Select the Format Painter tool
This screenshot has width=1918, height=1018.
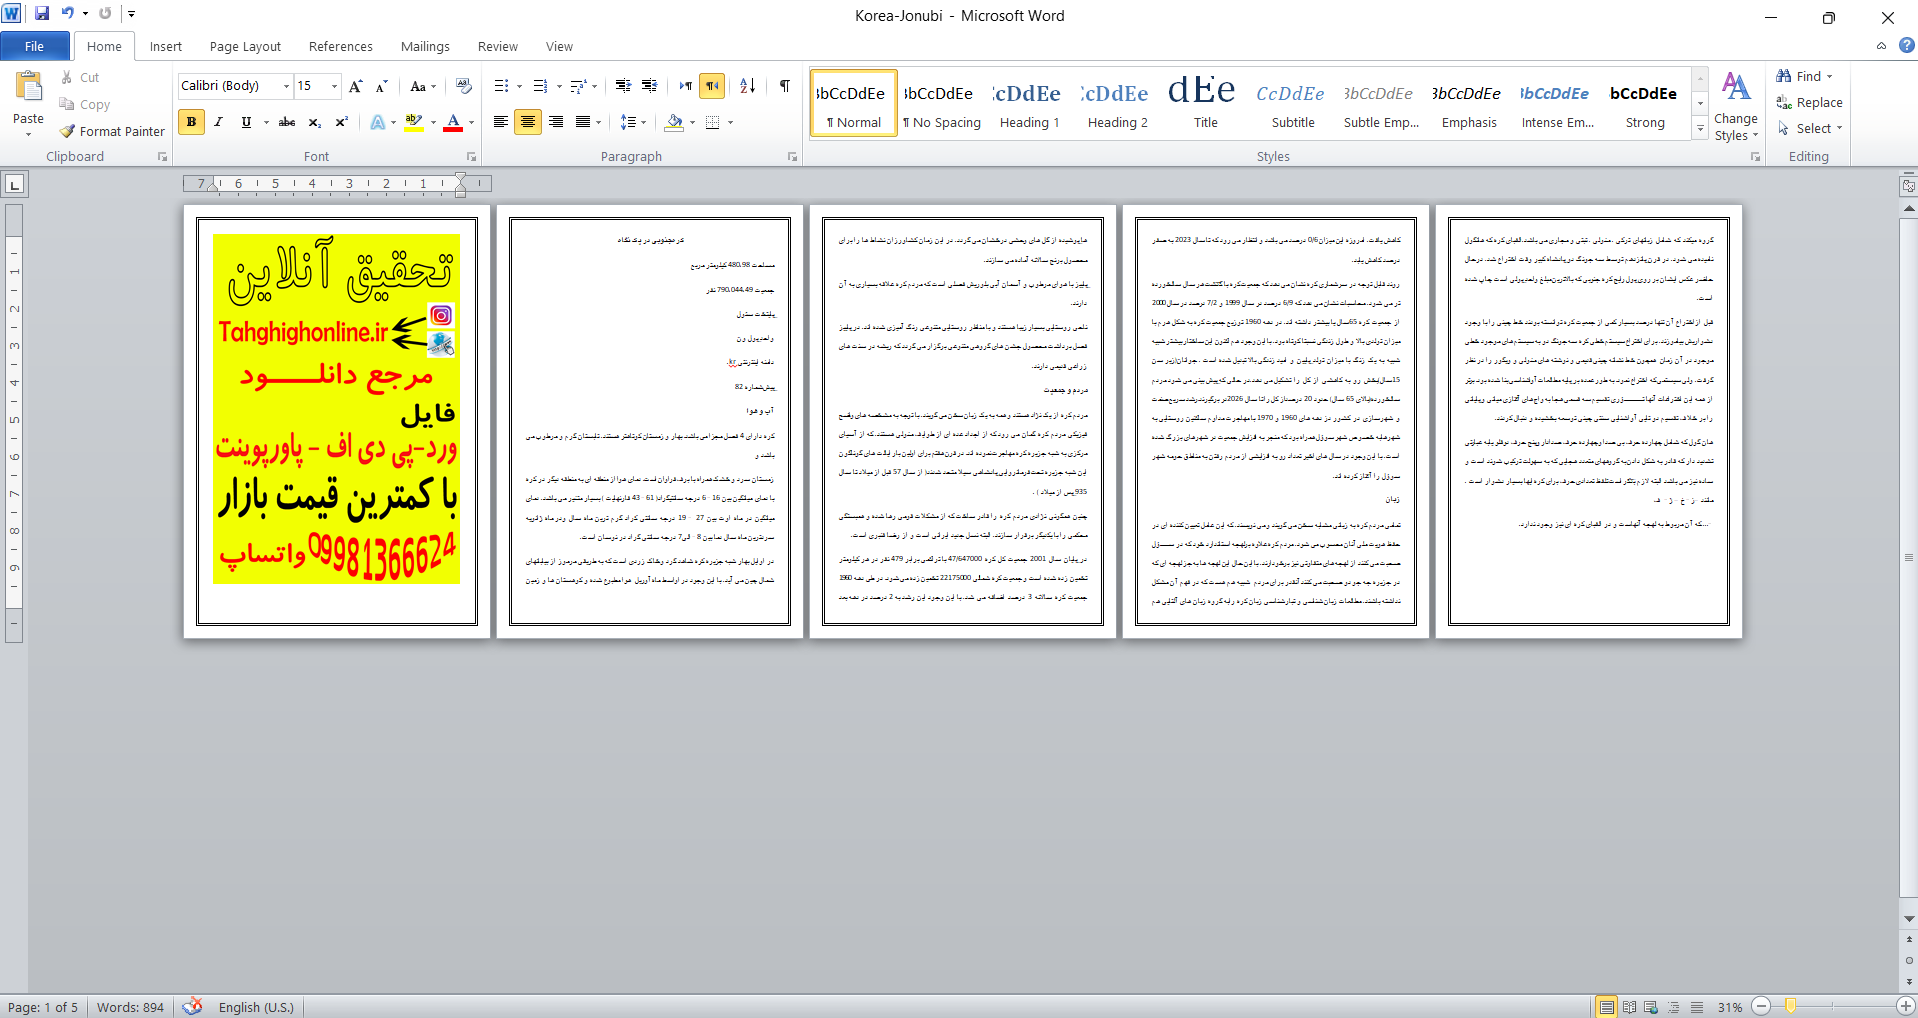(x=112, y=131)
